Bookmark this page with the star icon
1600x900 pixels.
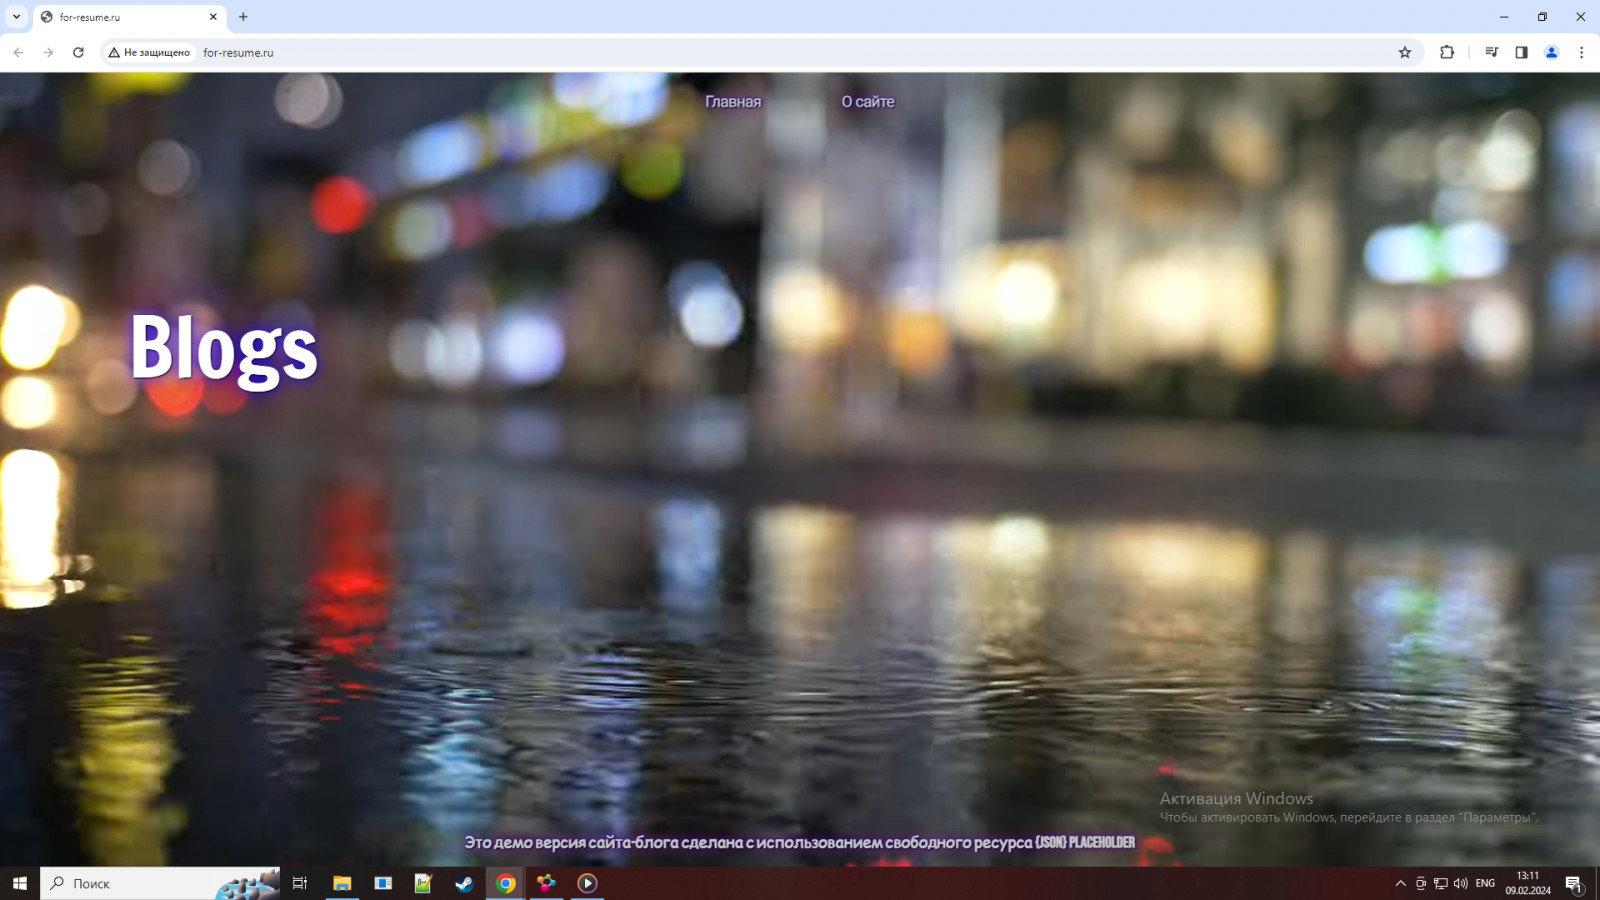pyautogui.click(x=1405, y=52)
